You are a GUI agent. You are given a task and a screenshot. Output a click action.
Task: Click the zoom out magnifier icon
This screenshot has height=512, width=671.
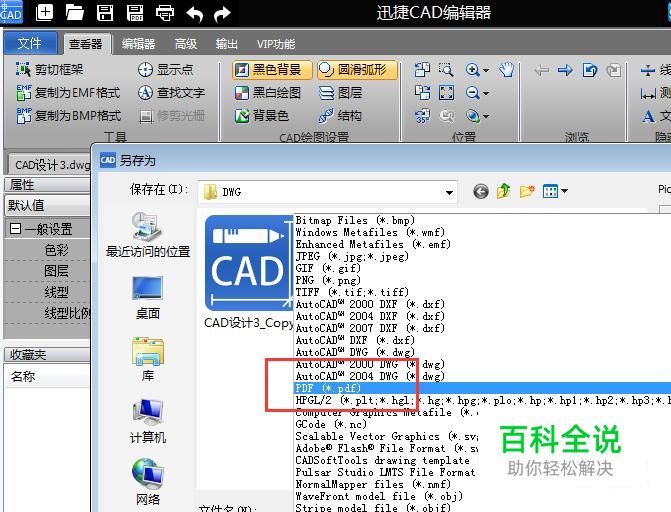tap(472, 92)
